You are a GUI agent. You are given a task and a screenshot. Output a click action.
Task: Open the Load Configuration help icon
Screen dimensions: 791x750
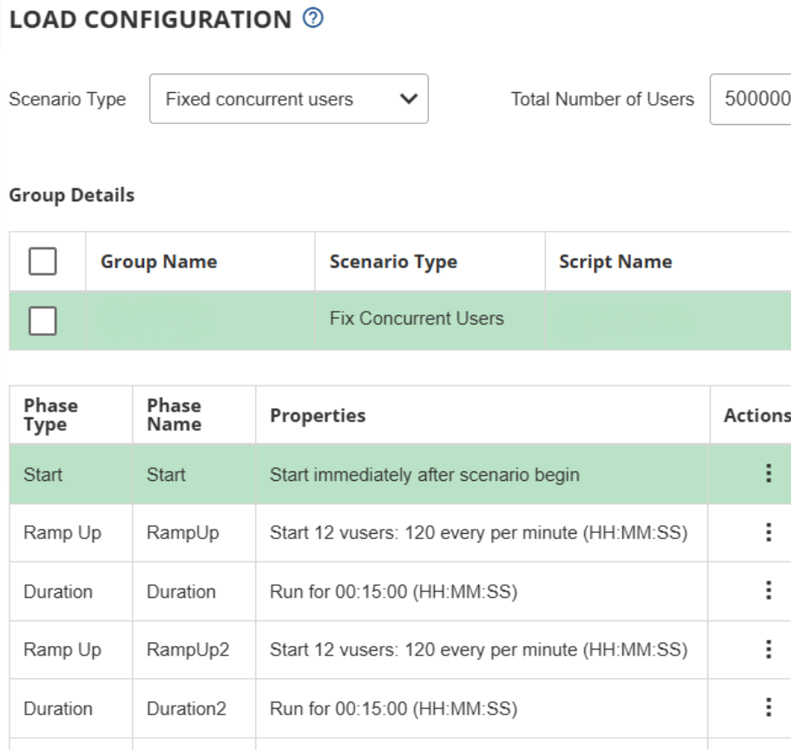pyautogui.click(x=313, y=18)
